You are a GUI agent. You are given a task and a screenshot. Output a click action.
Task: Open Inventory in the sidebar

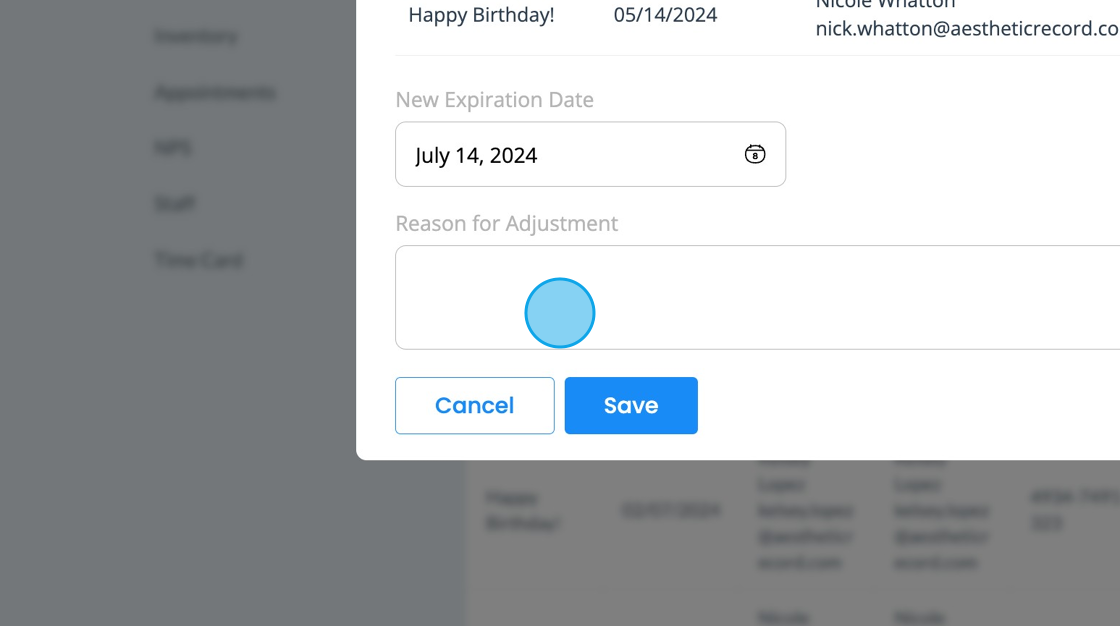196,36
